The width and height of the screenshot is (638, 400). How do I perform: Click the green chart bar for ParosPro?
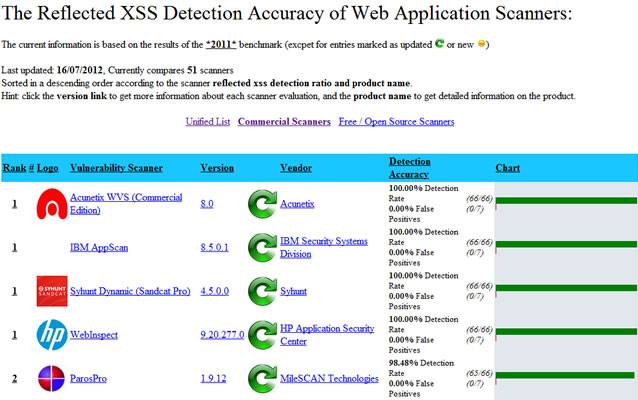(565, 375)
